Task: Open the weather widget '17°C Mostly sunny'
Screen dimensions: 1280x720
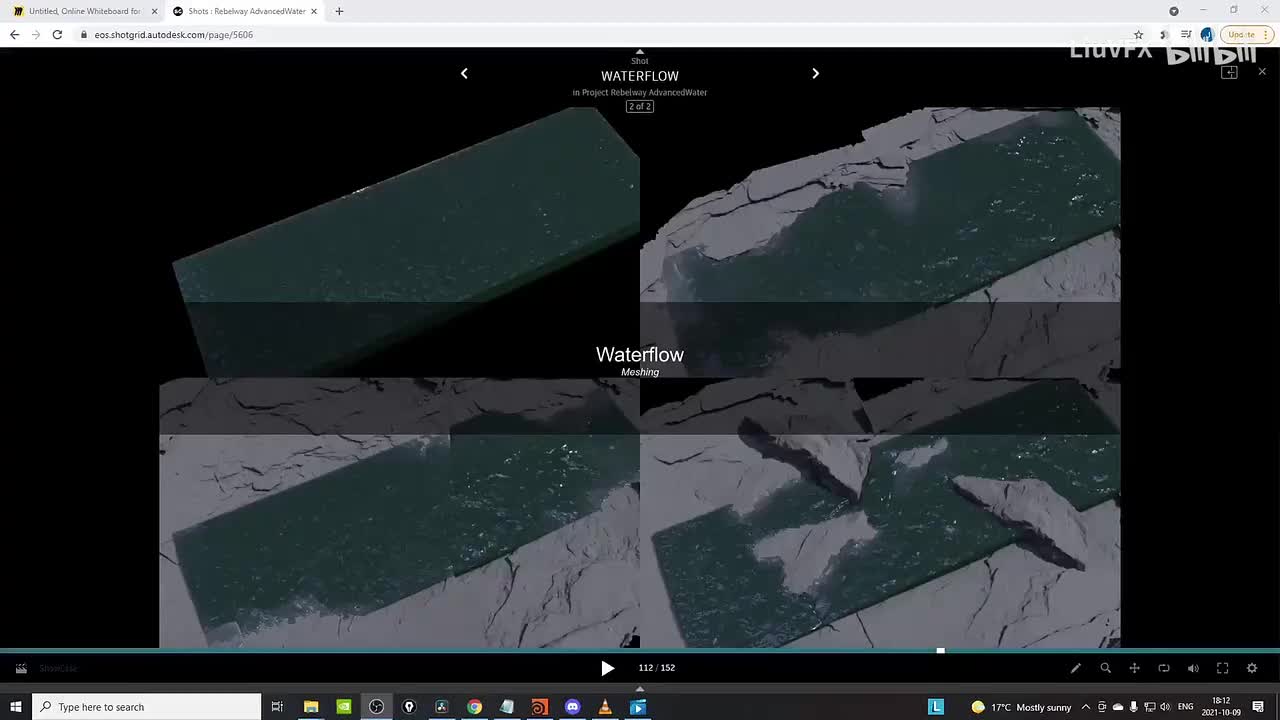Action: (x=1021, y=707)
